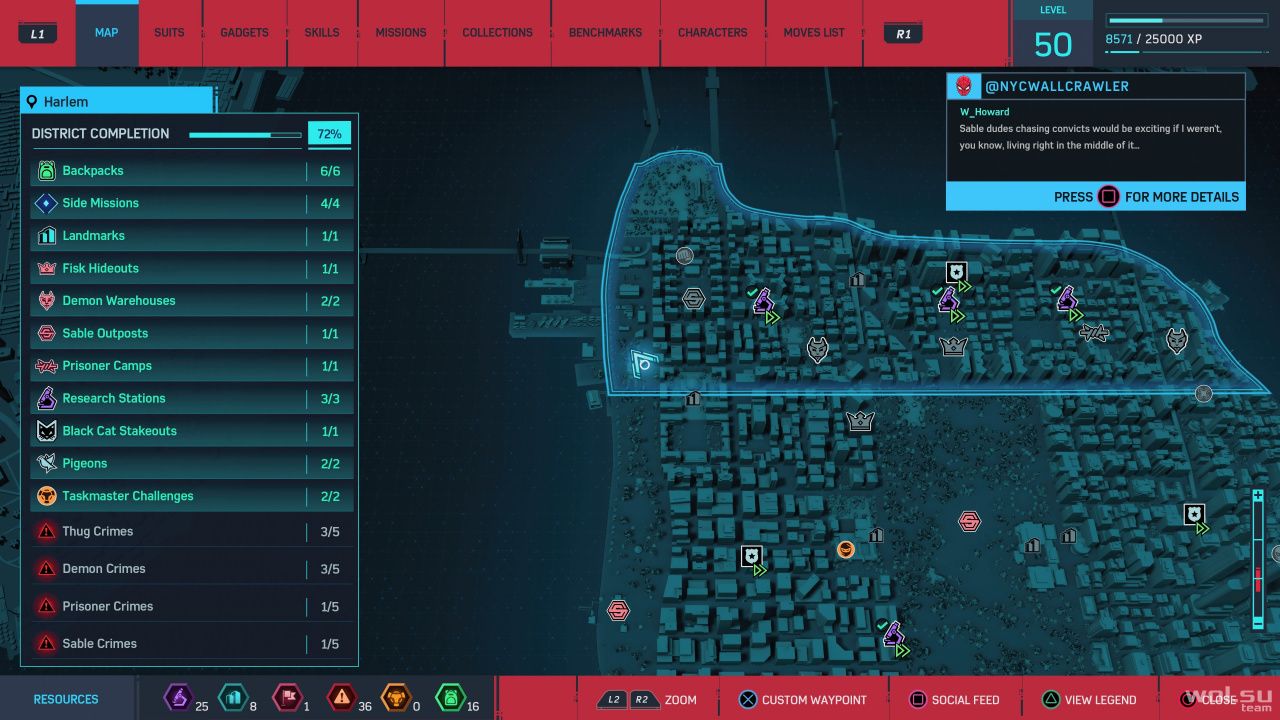Click the View Legend button
The width and height of the screenshot is (1280, 720).
(1089, 700)
